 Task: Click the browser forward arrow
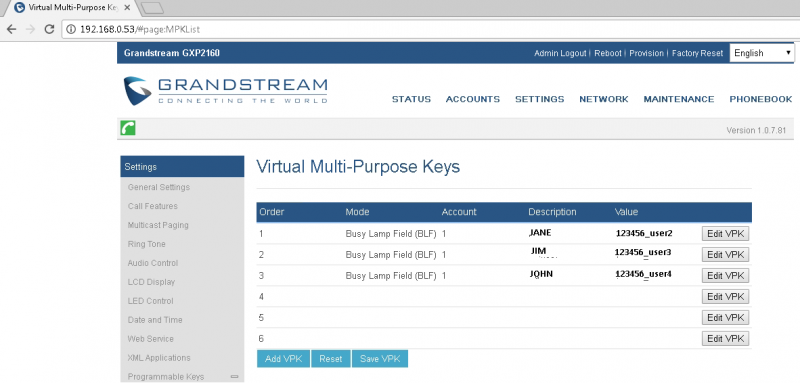click(30, 29)
